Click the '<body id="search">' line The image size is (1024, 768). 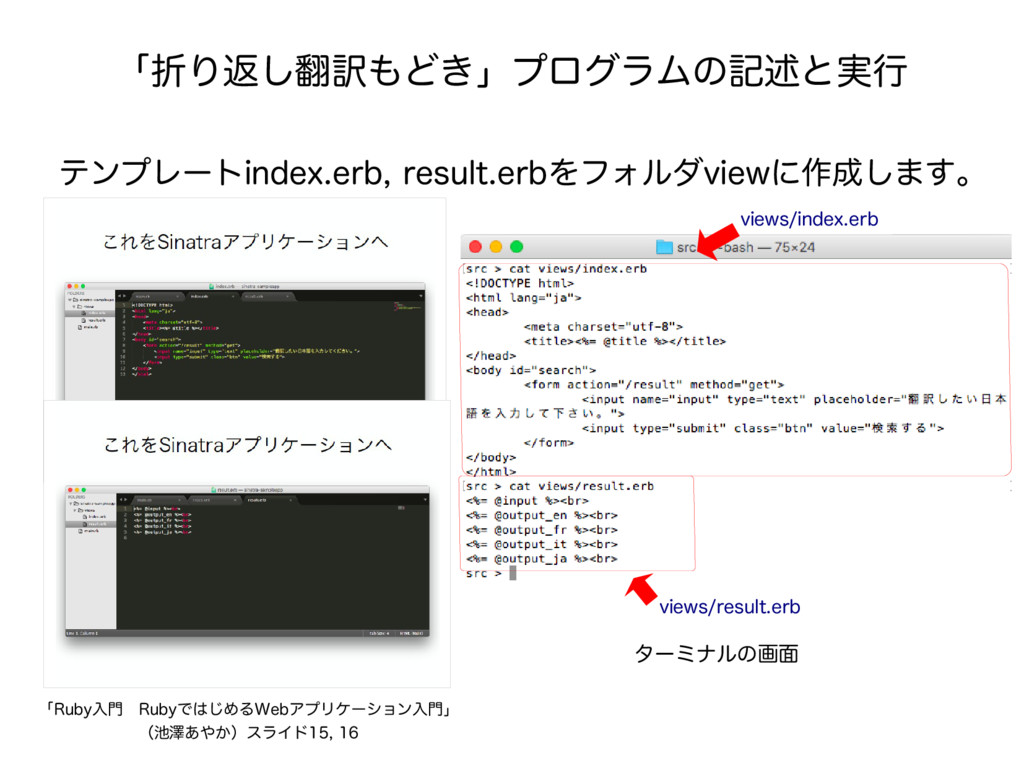pyautogui.click(x=531, y=370)
